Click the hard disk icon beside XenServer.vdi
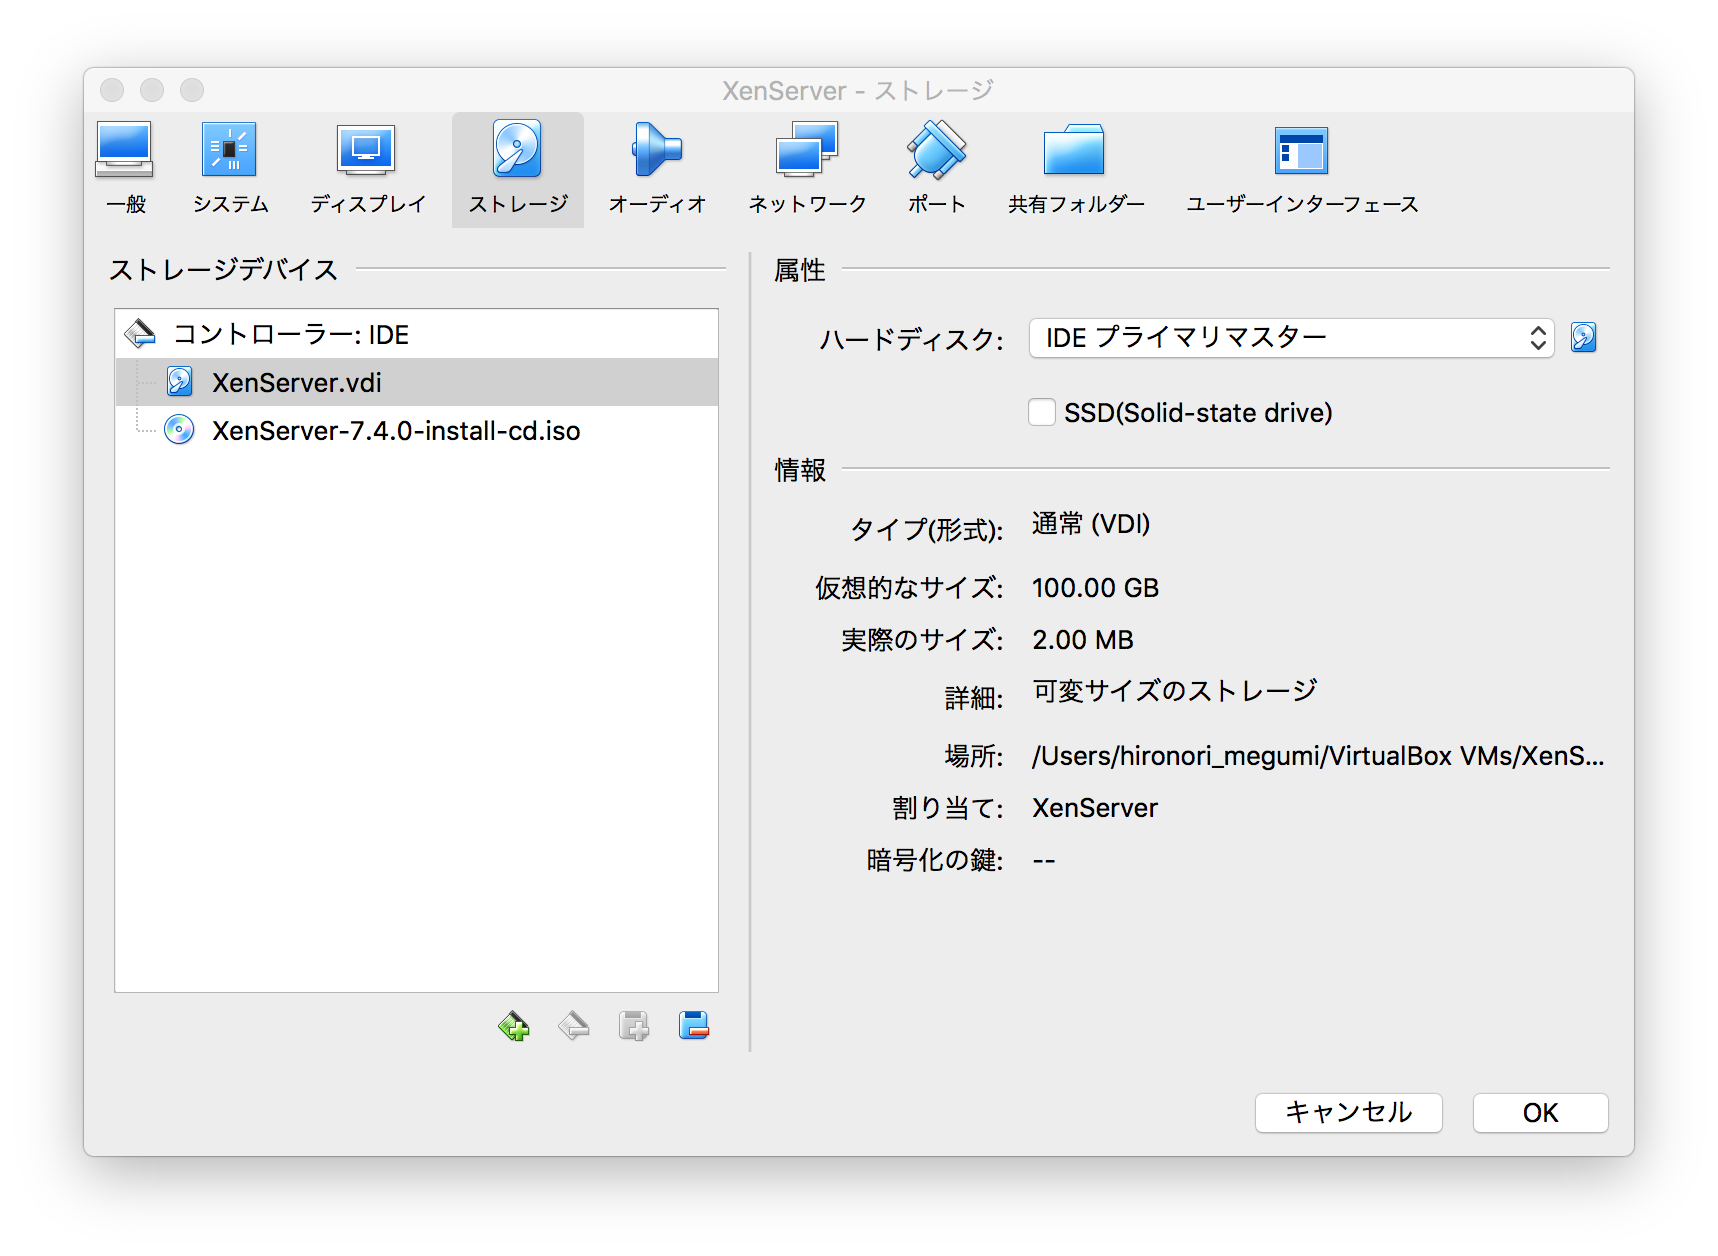Image resolution: width=1718 pixels, height=1256 pixels. point(180,381)
